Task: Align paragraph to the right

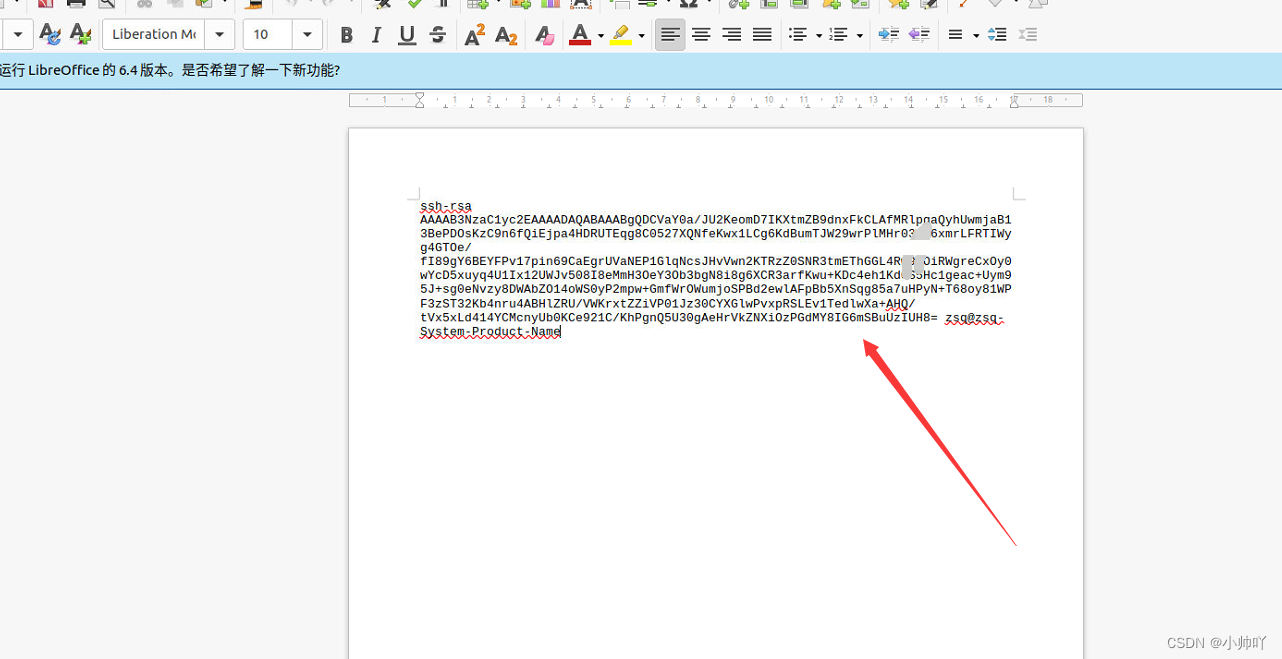Action: (x=731, y=35)
